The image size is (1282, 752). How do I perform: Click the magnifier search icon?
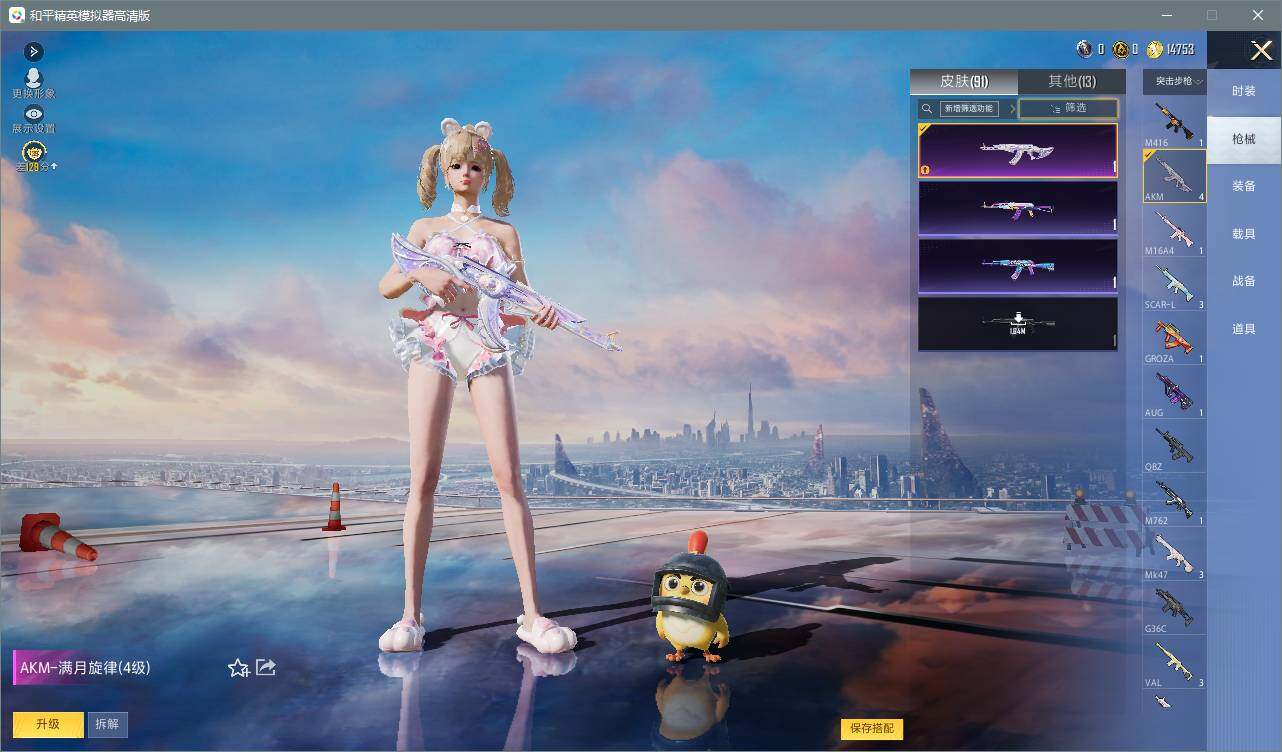click(x=927, y=108)
